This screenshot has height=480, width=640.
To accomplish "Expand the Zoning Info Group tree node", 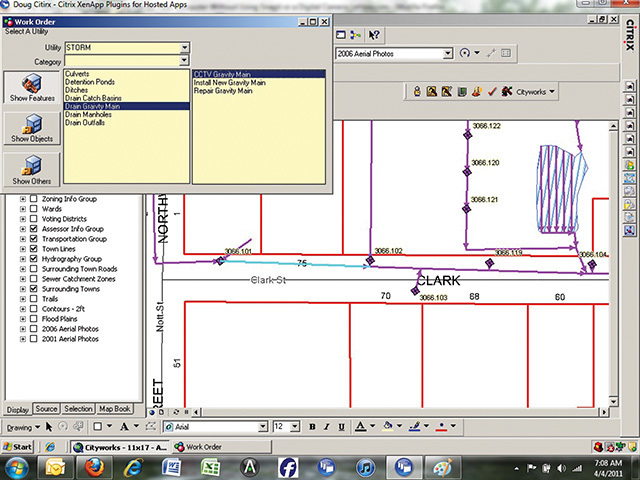I will click(x=23, y=198).
